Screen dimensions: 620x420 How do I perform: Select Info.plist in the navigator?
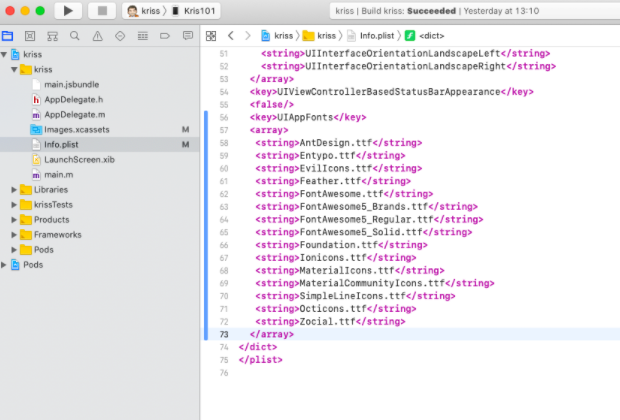tap(100, 144)
